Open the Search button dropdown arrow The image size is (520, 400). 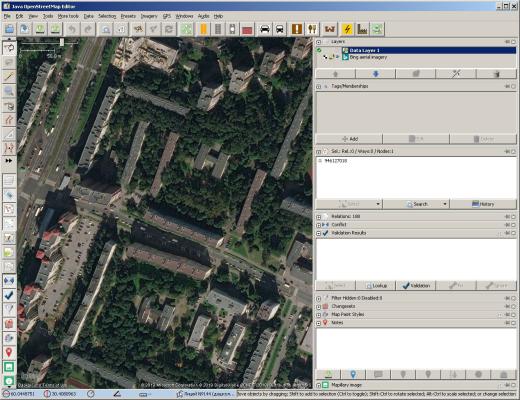click(x=445, y=204)
